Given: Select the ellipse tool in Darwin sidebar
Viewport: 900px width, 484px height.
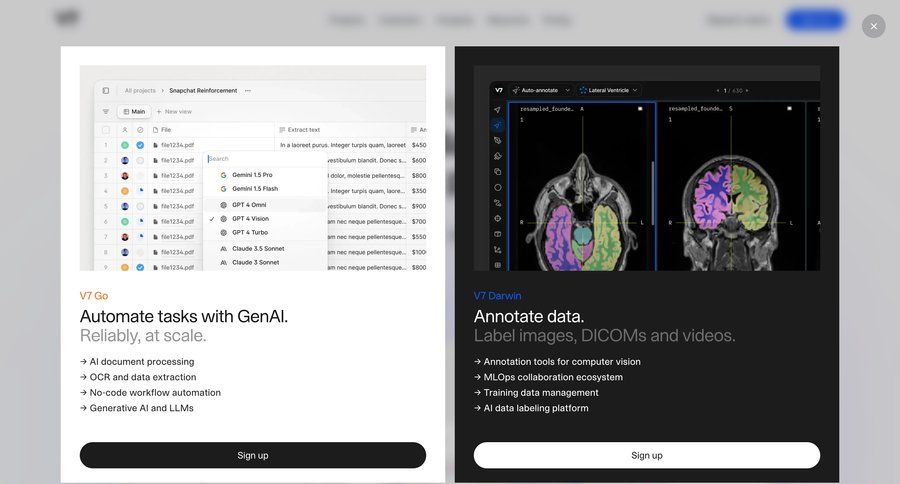Looking at the screenshot, I should click(x=497, y=187).
